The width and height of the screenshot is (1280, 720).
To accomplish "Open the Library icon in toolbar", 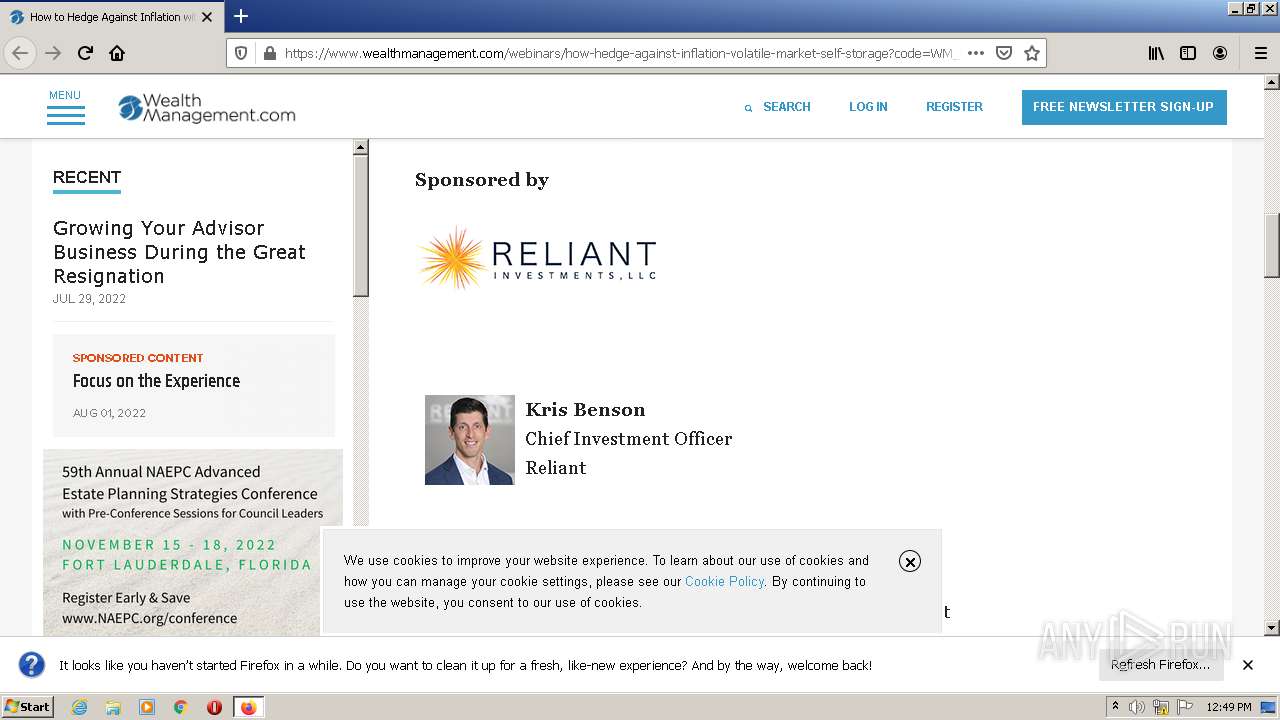I will tap(1156, 53).
